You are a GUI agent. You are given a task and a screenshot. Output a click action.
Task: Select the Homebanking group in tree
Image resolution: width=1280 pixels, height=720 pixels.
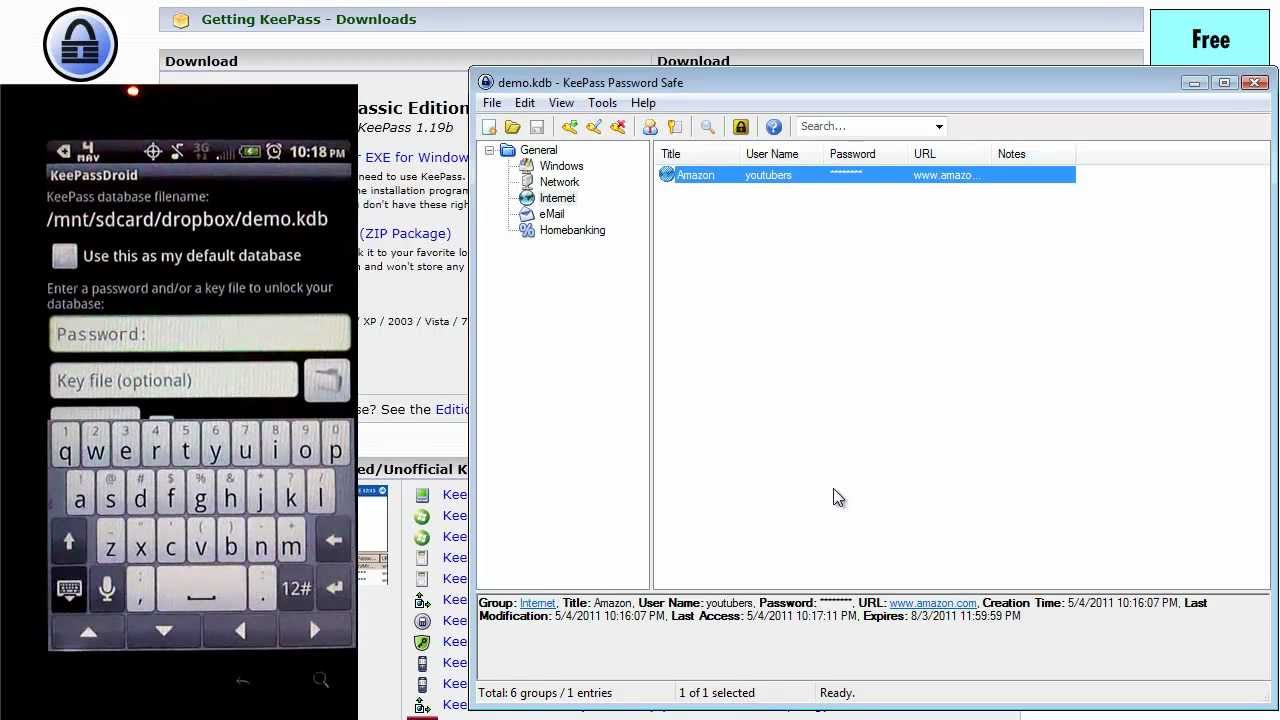pos(572,230)
